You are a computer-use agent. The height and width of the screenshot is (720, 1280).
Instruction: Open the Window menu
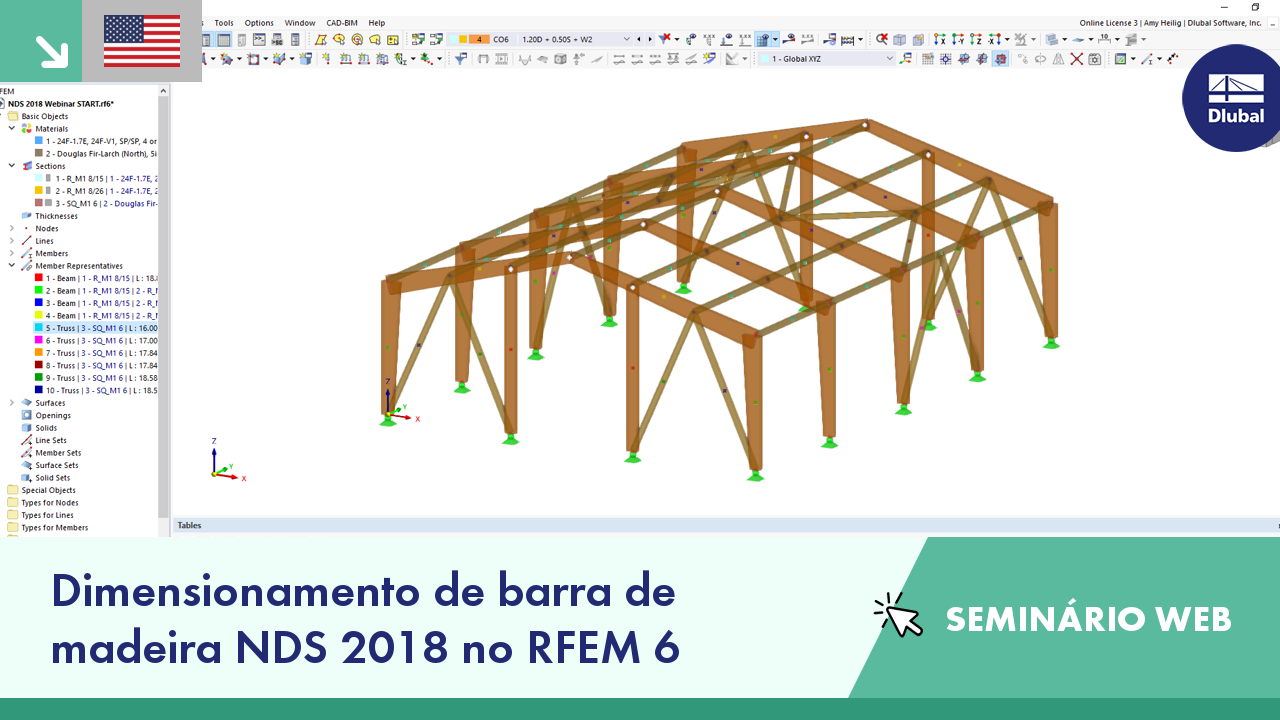300,22
